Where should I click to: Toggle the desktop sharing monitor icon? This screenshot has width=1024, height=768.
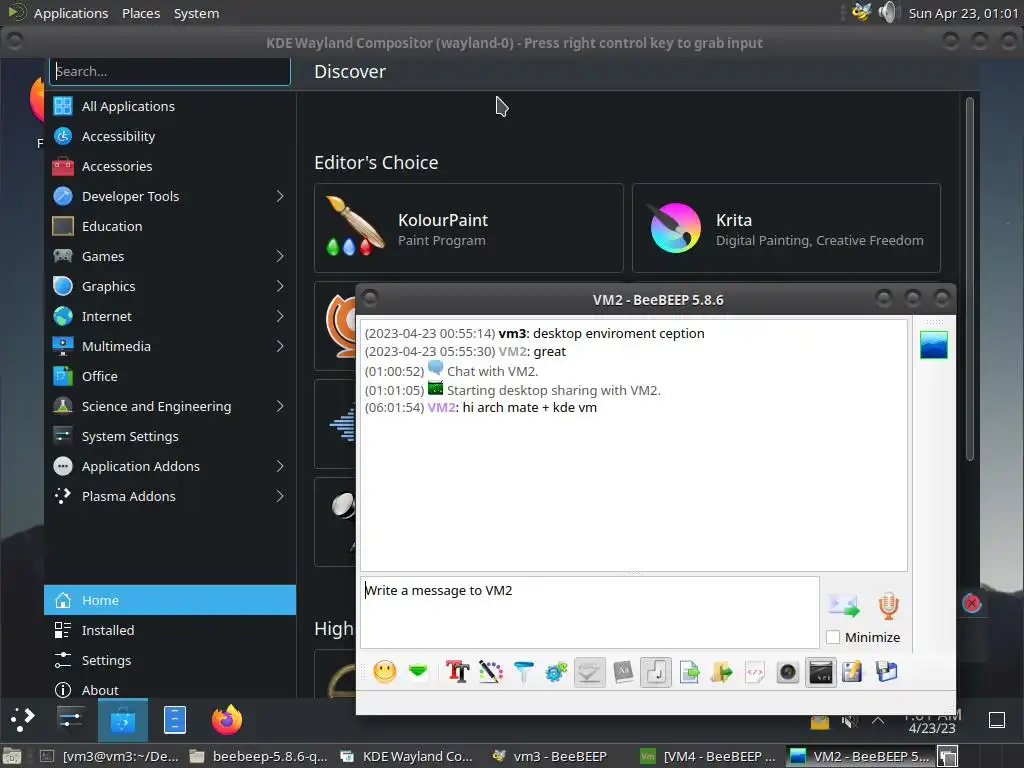(820, 671)
